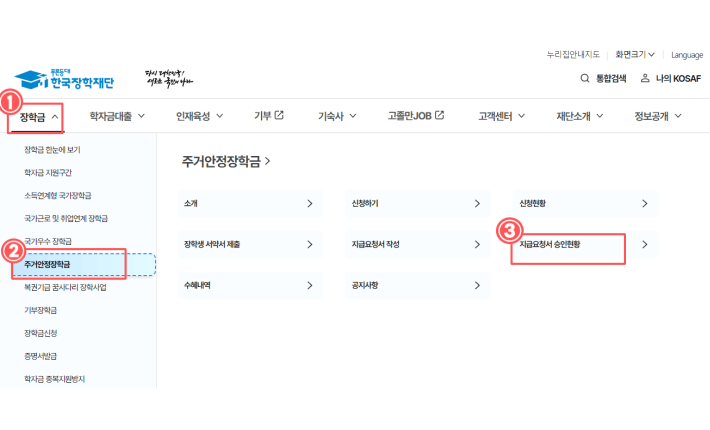Select 증명서발급 in sidebar

coord(40,356)
